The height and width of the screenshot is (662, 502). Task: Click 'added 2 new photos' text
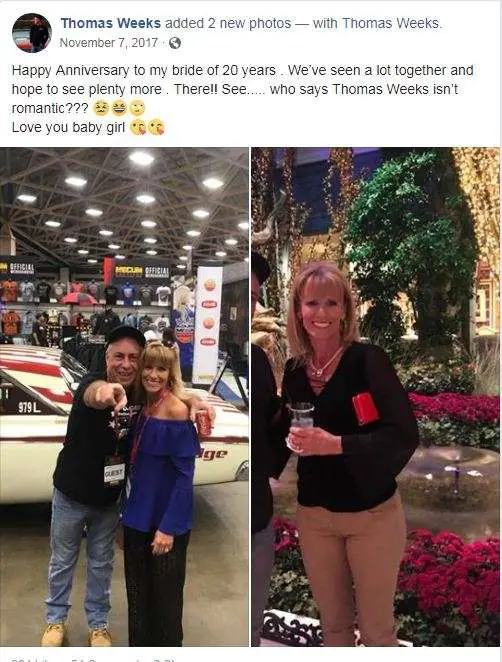click(x=228, y=23)
